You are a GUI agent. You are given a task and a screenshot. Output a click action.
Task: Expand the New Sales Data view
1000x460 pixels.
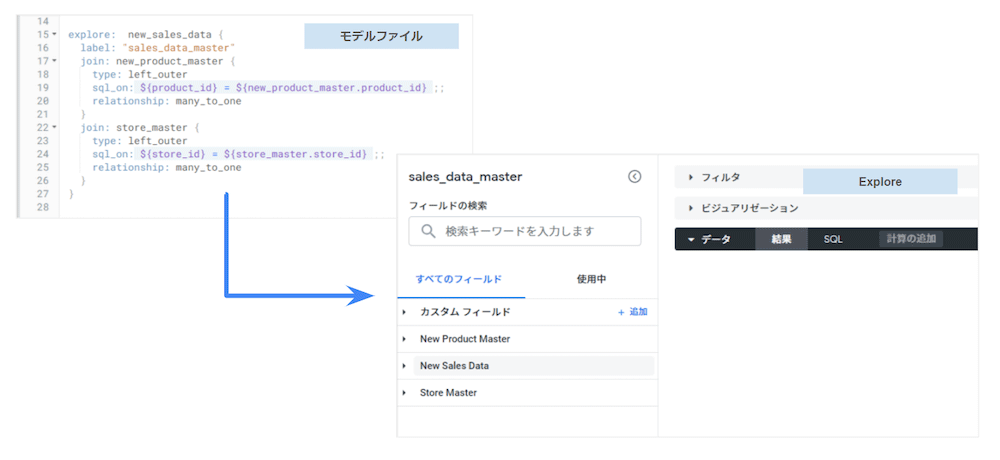pos(404,366)
